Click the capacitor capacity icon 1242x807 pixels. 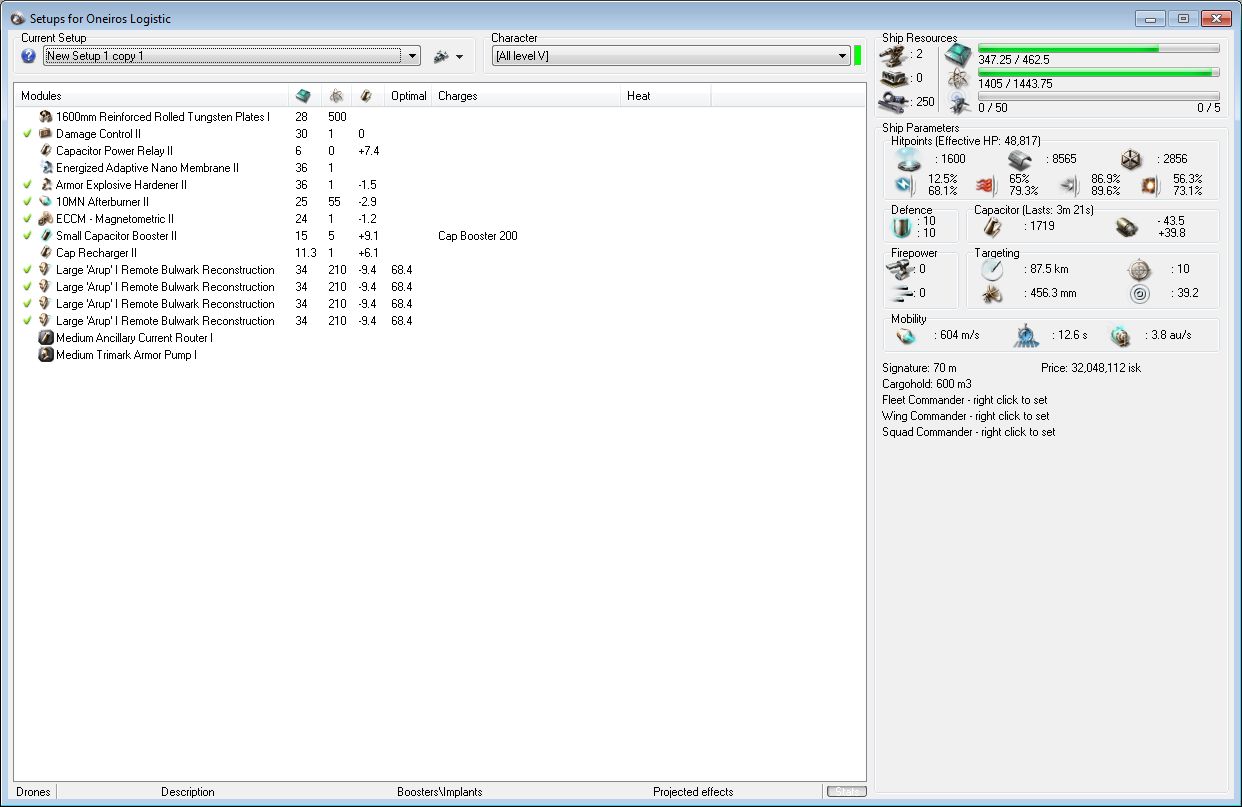pos(991,227)
